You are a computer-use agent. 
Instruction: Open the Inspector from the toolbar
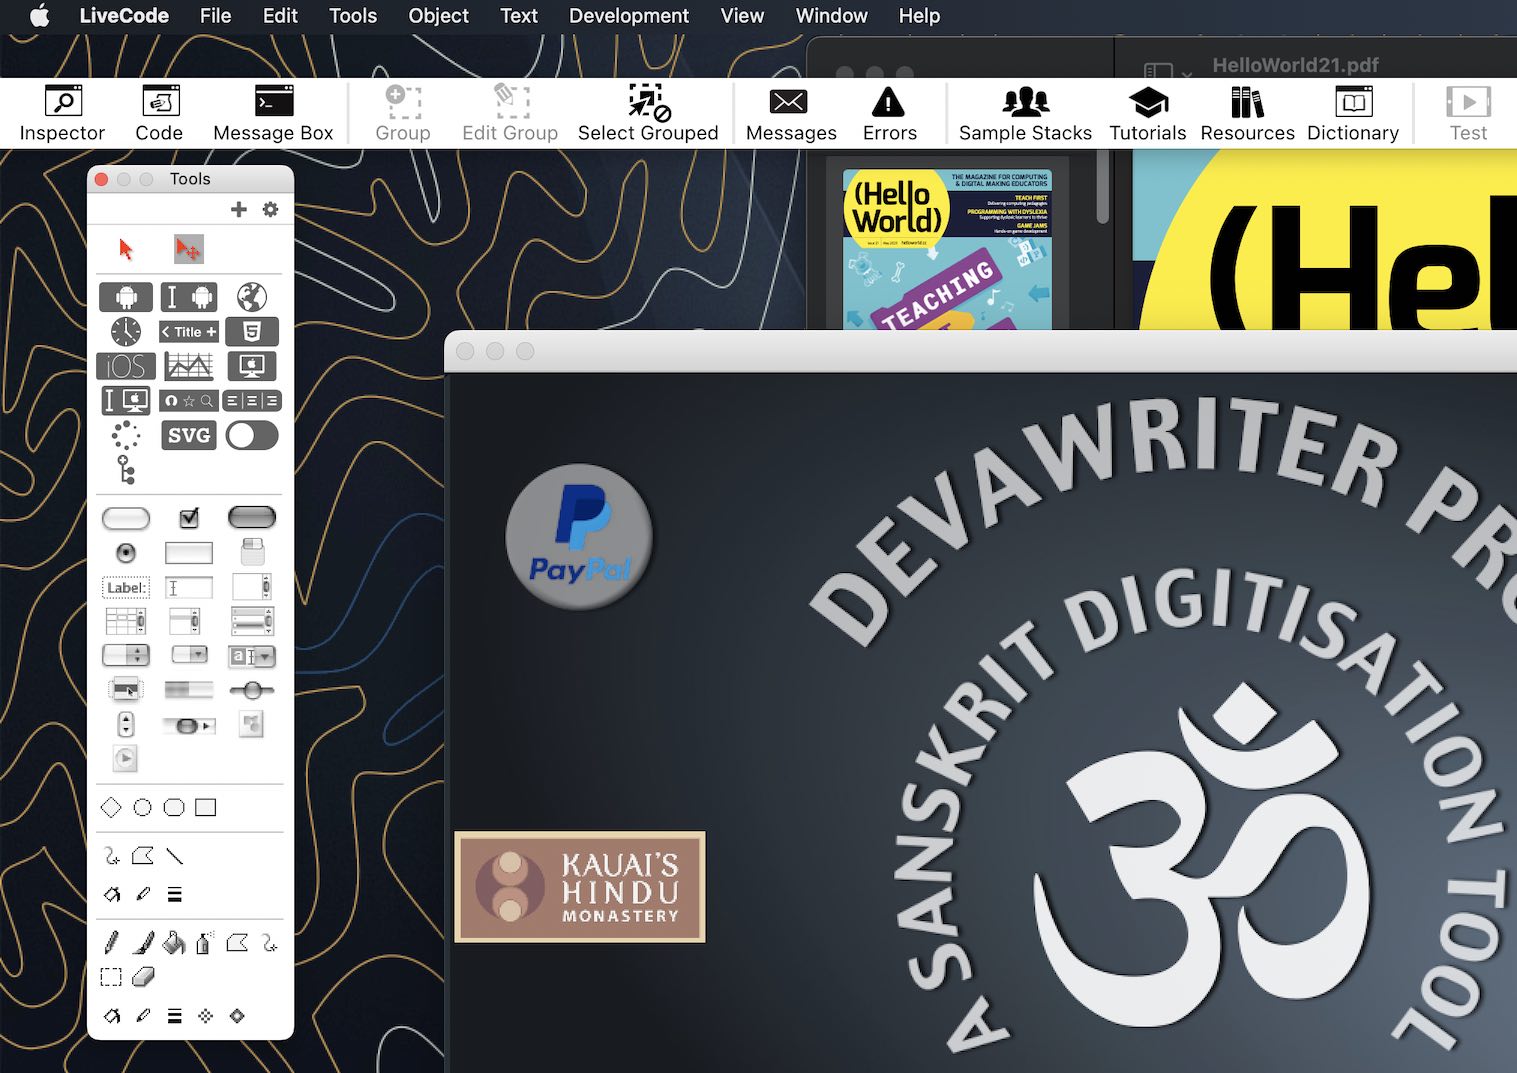(62, 113)
